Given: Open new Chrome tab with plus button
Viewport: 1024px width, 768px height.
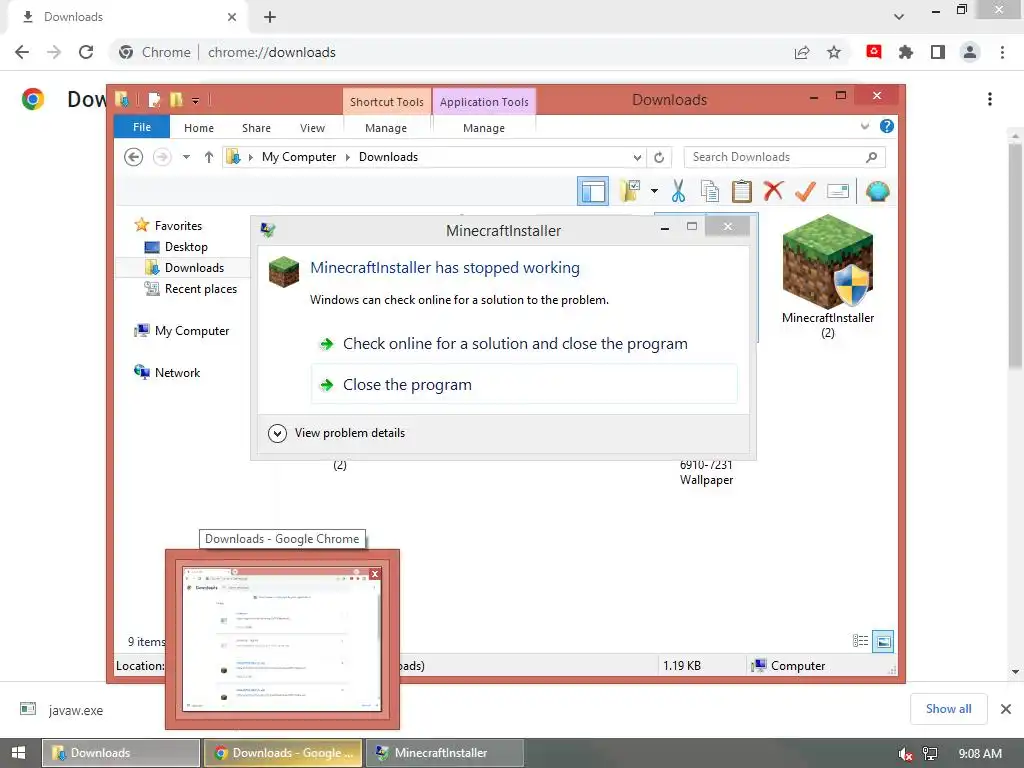Looking at the screenshot, I should pos(270,17).
